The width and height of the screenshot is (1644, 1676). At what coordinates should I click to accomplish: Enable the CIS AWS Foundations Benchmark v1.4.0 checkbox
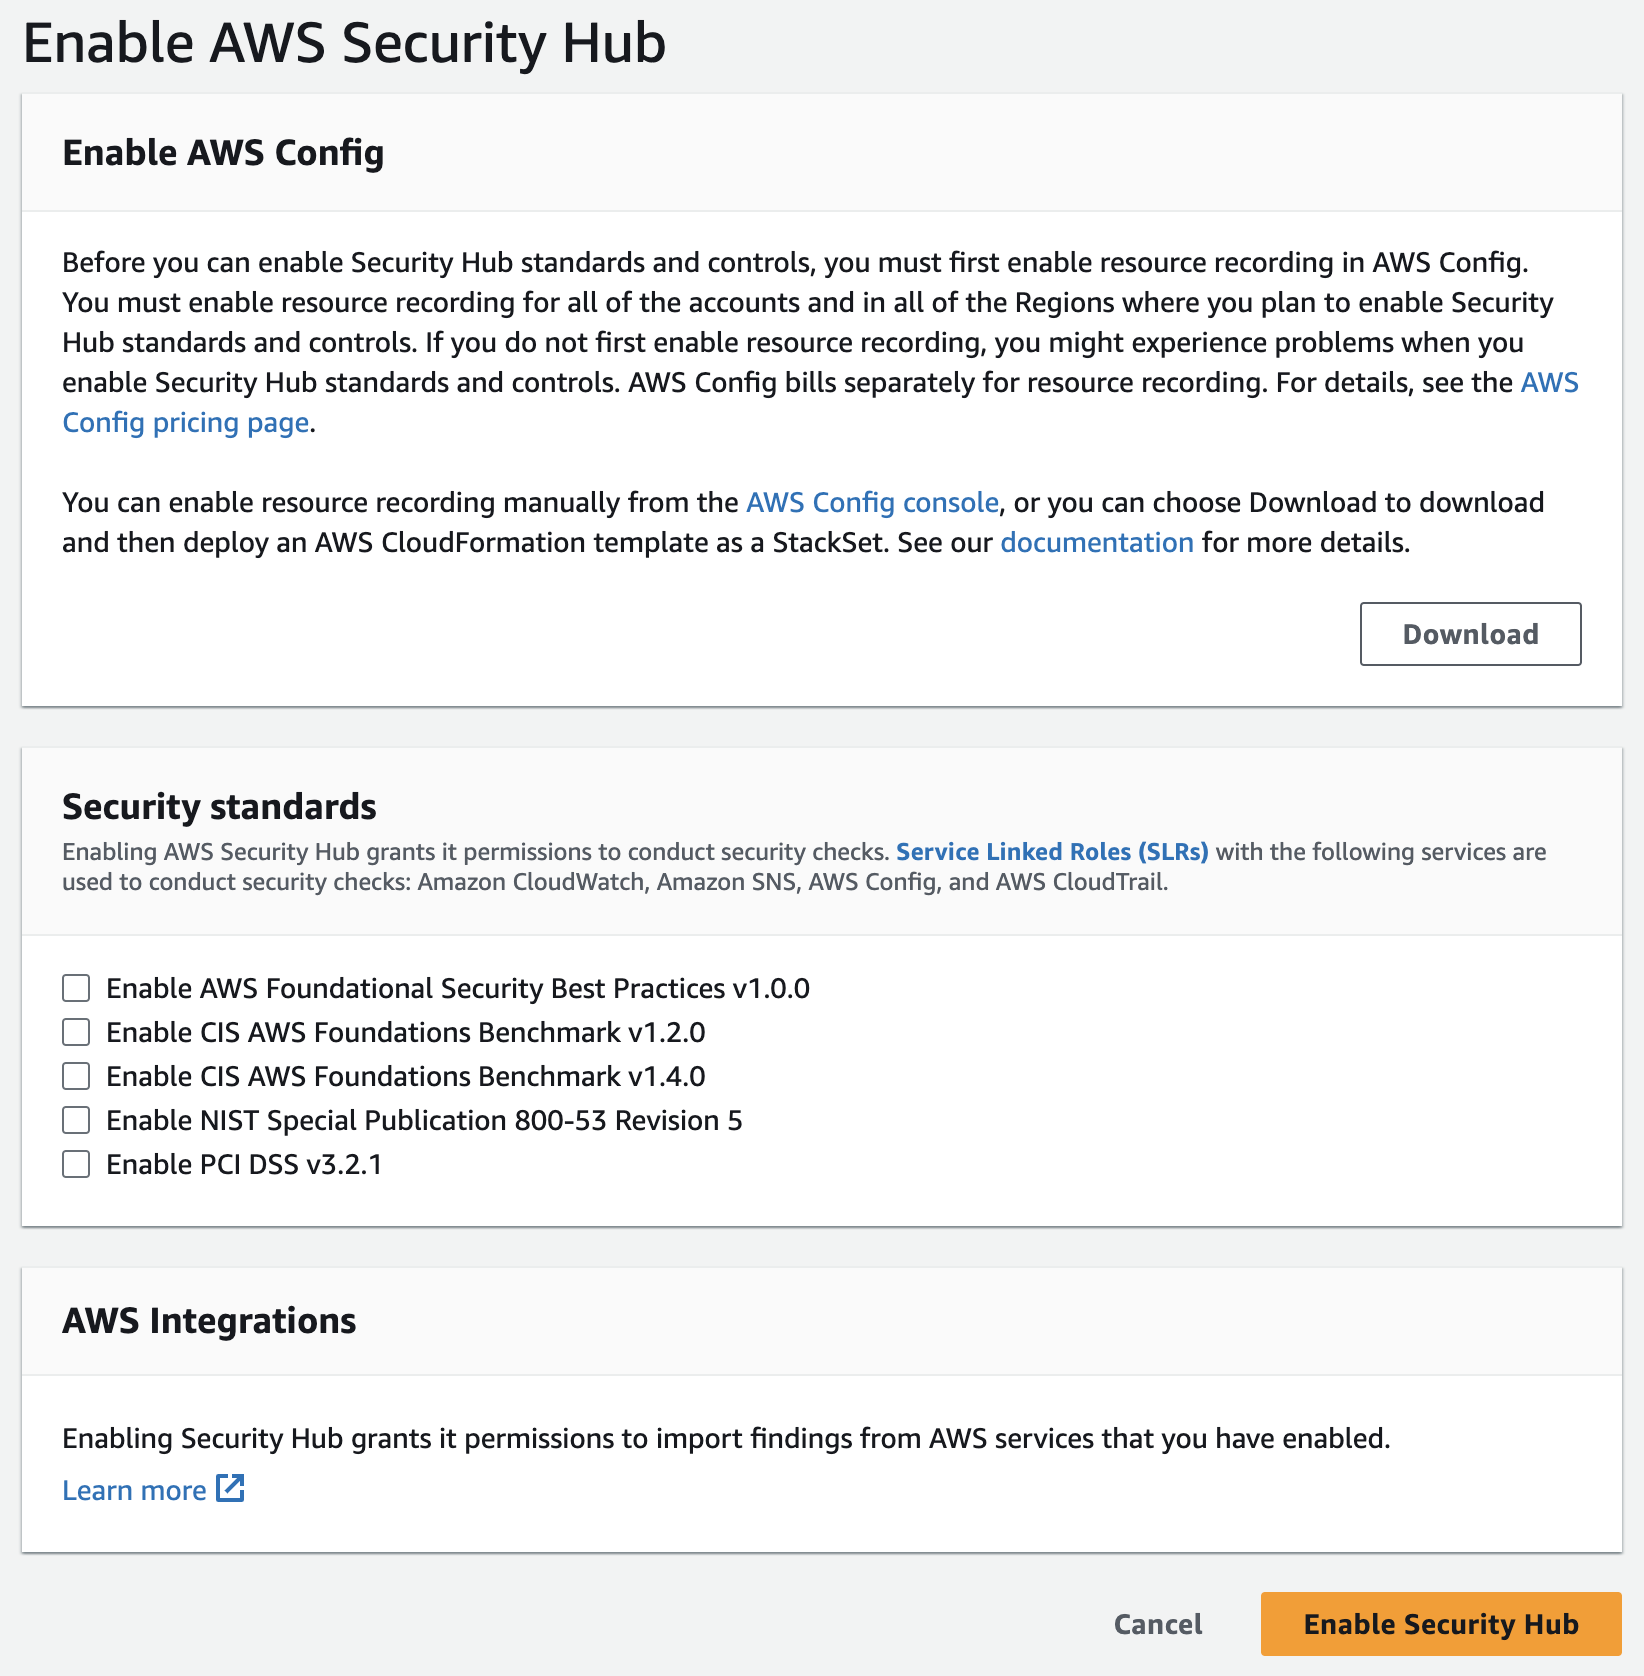point(77,1076)
